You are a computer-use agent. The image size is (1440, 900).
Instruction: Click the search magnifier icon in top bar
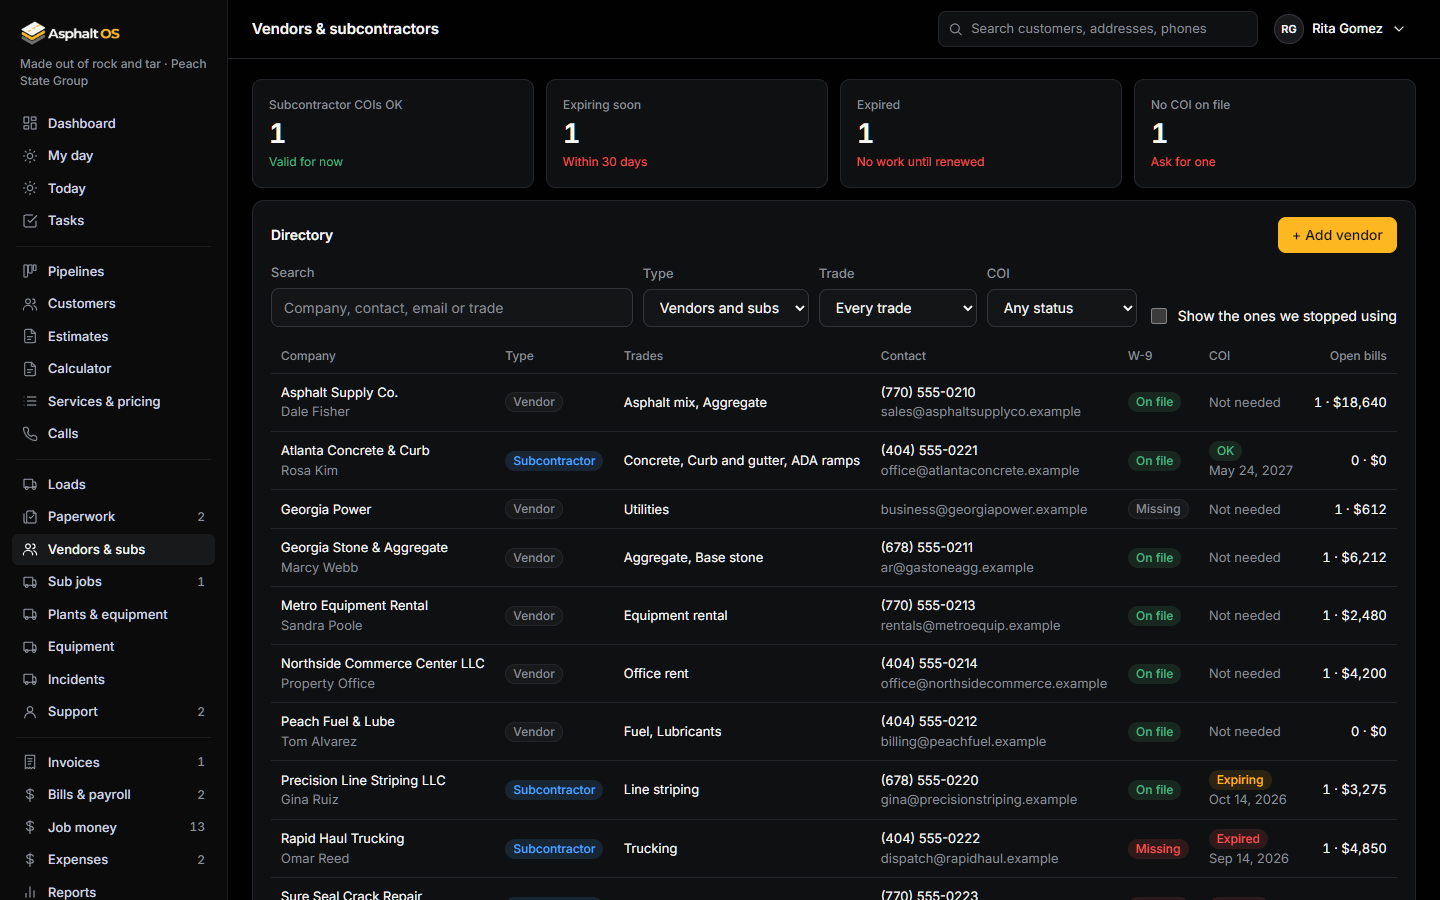tap(956, 29)
